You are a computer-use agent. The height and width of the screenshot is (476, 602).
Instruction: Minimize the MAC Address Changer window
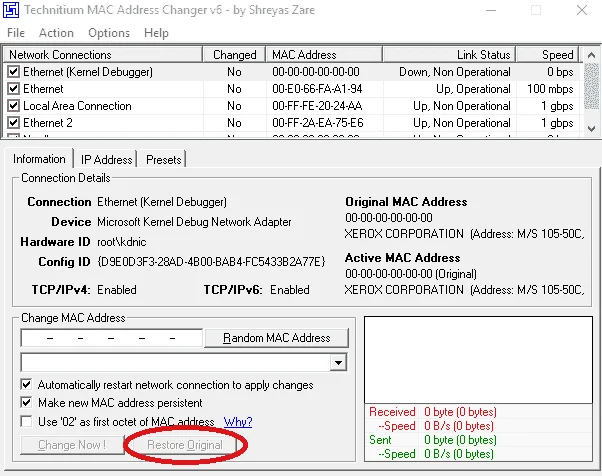pos(491,10)
